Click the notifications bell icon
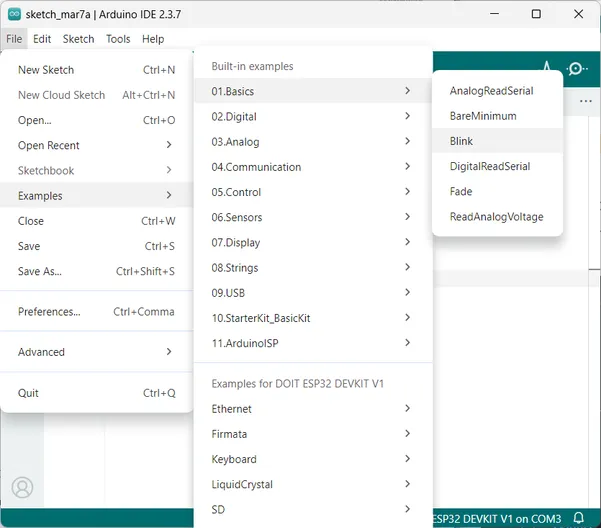This screenshot has width=601, height=528. (x=579, y=518)
